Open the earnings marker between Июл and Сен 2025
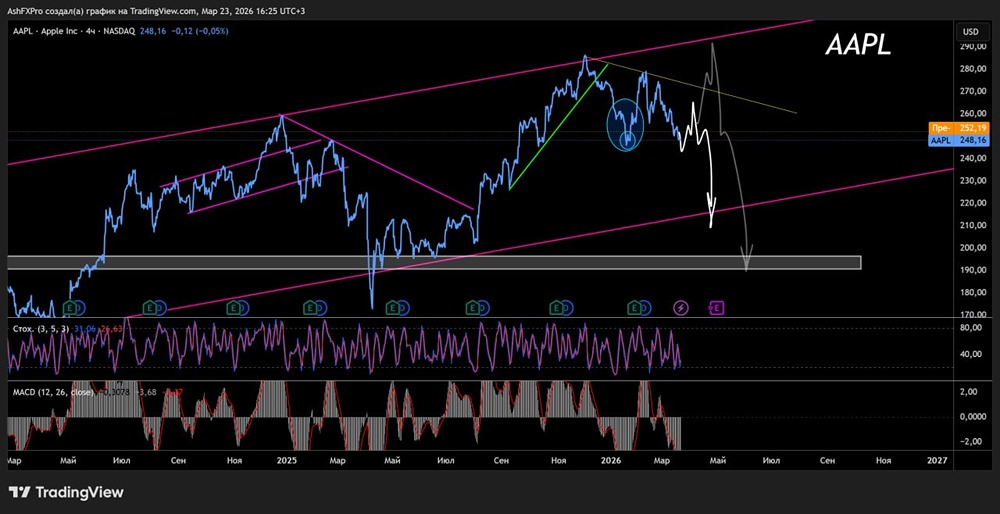This screenshot has height=514, width=1000. [x=474, y=308]
